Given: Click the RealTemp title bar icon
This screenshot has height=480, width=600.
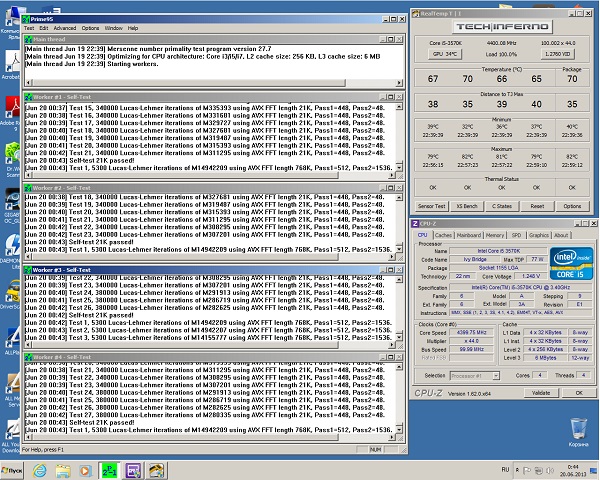Looking at the screenshot, I should click(x=416, y=14).
